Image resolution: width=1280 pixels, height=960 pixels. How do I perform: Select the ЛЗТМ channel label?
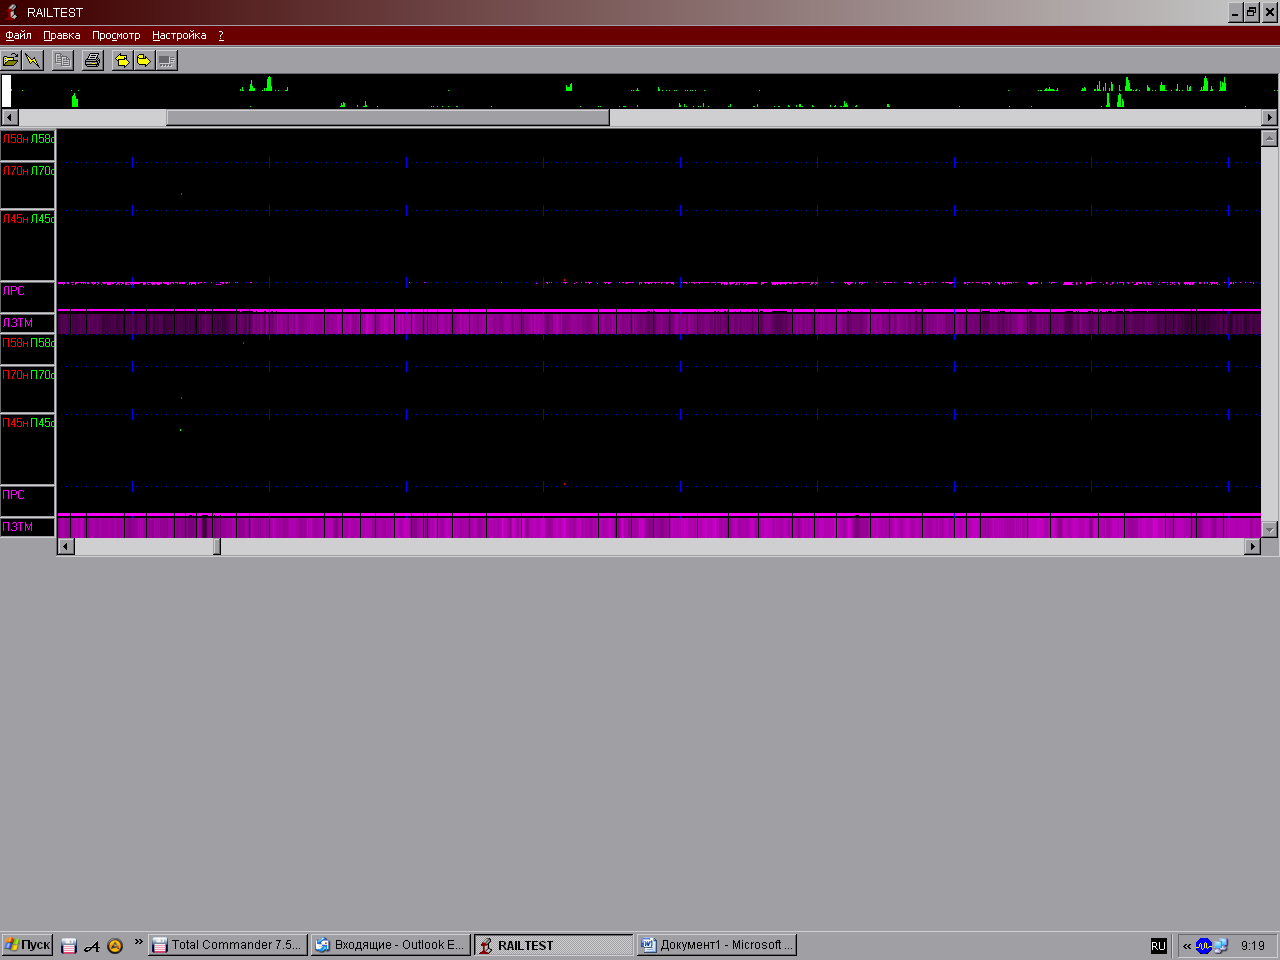tap(28, 323)
